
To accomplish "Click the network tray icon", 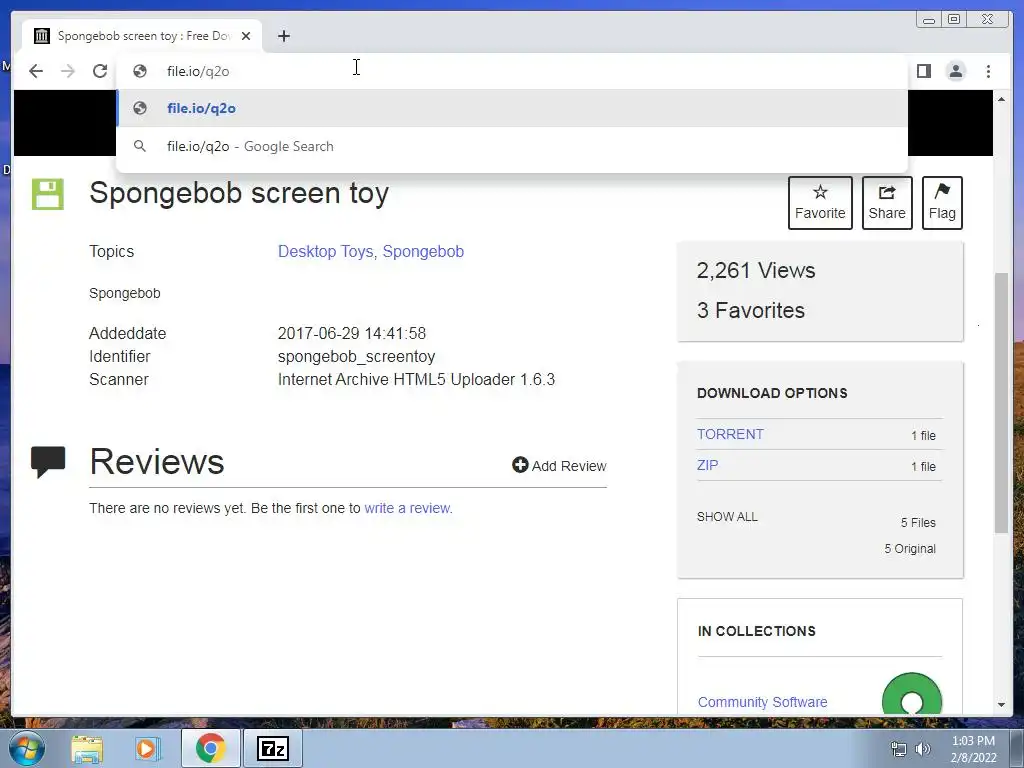I will [x=899, y=749].
